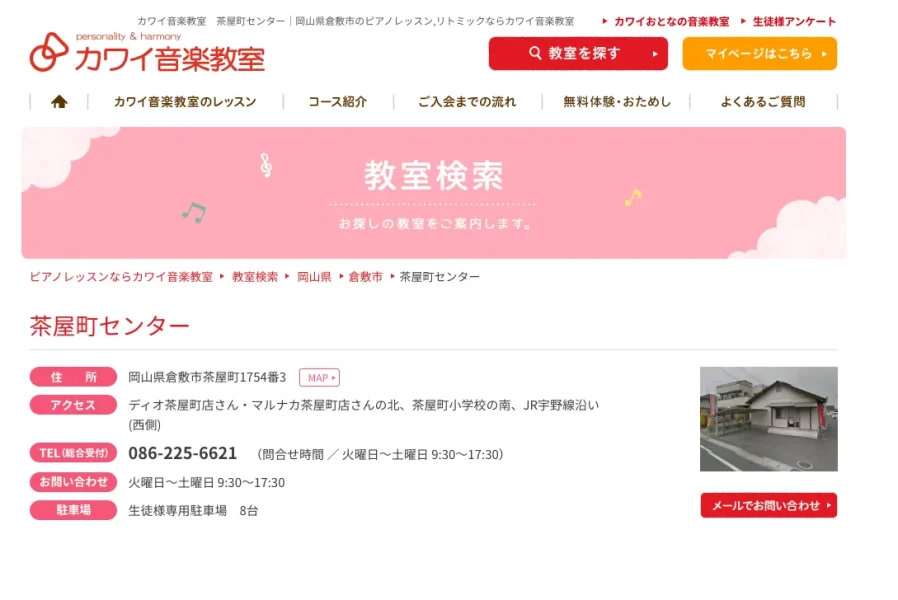Open よくあるご質問 menu item

(x=763, y=102)
